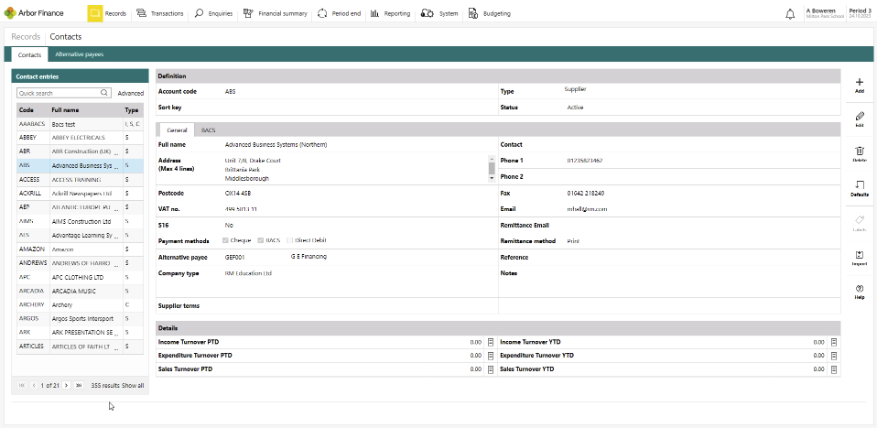Open the Period end menu
This screenshot has width=879, height=430.
[339, 13]
